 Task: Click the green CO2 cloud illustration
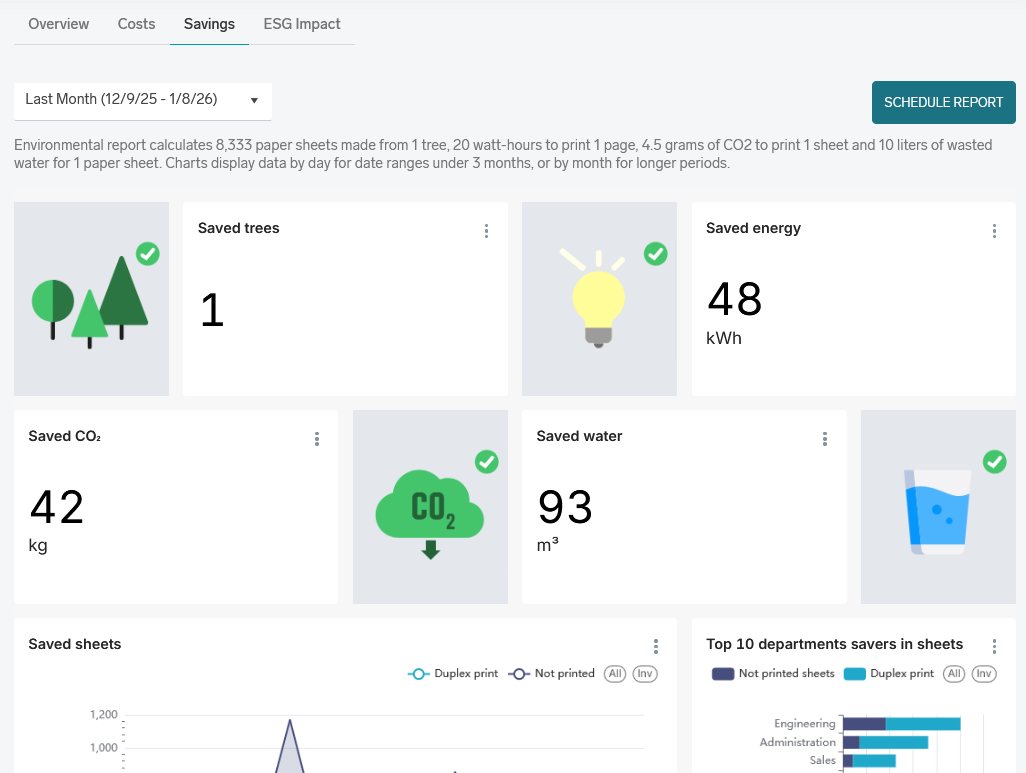(430, 508)
